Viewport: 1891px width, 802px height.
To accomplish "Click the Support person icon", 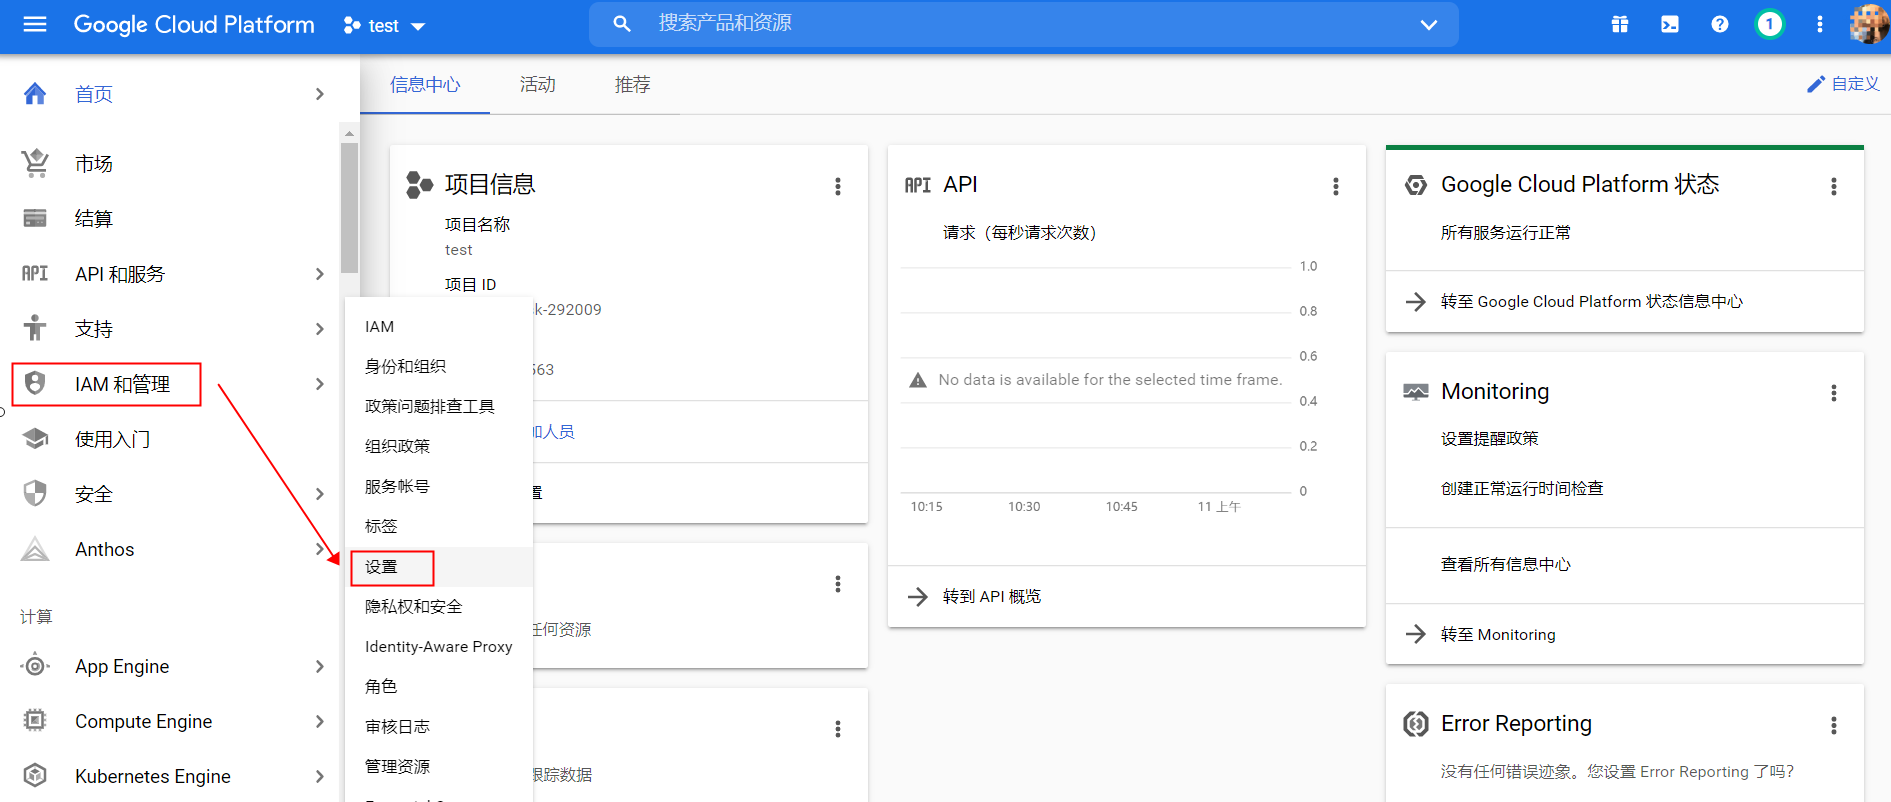I will click(35, 328).
